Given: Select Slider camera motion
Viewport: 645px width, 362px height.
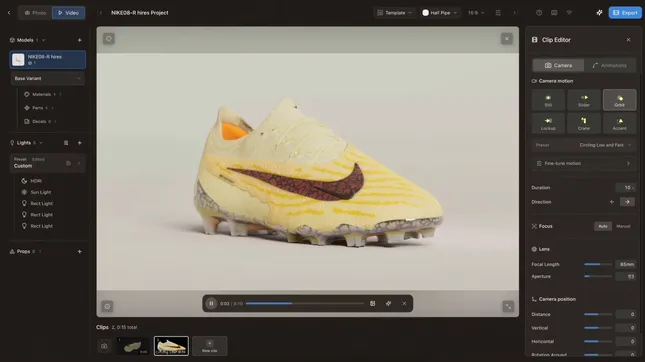Looking at the screenshot, I should pyautogui.click(x=584, y=100).
